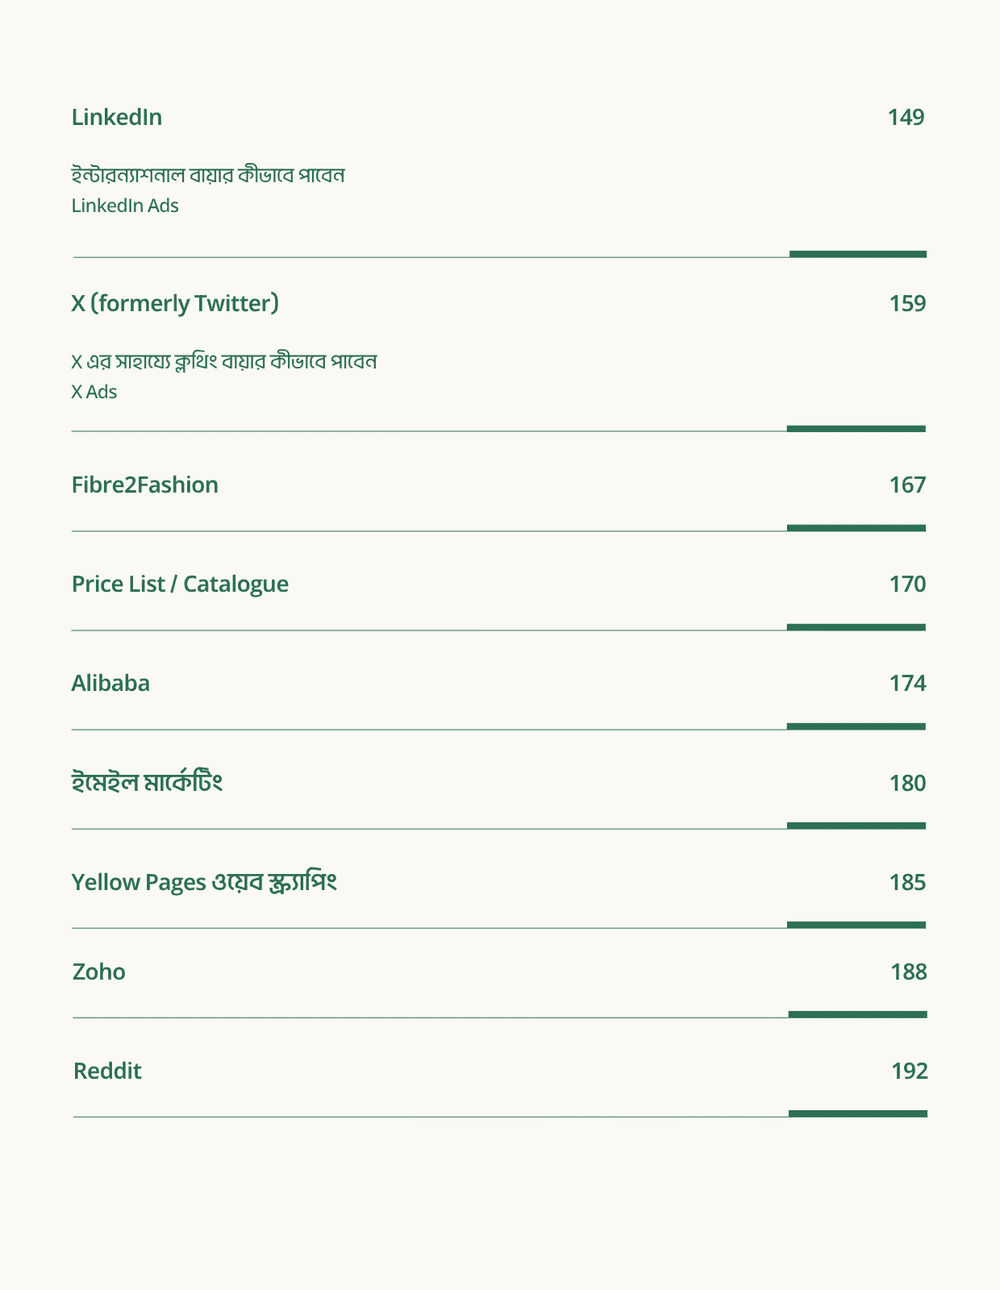The height and width of the screenshot is (1290, 1000).
Task: Open the X (formerly Twitter) chapter
Action: coord(175,303)
